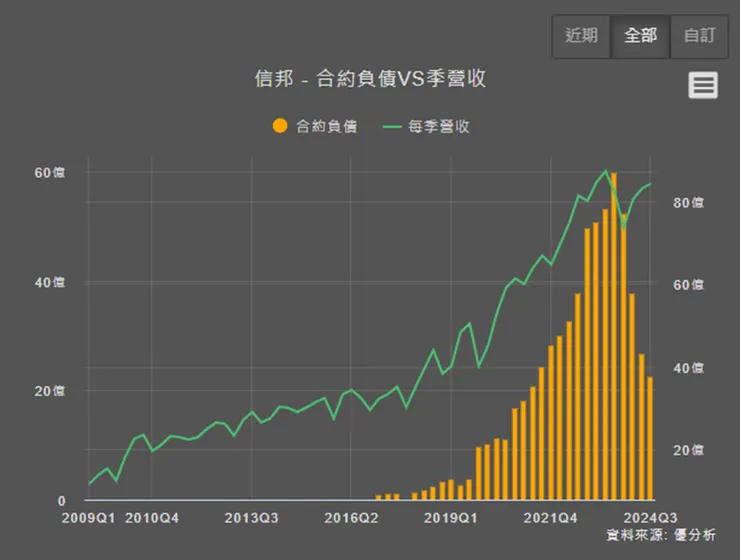The image size is (740, 560).
Task: Toggle the 每季營收 legend line series
Action: 426,126
